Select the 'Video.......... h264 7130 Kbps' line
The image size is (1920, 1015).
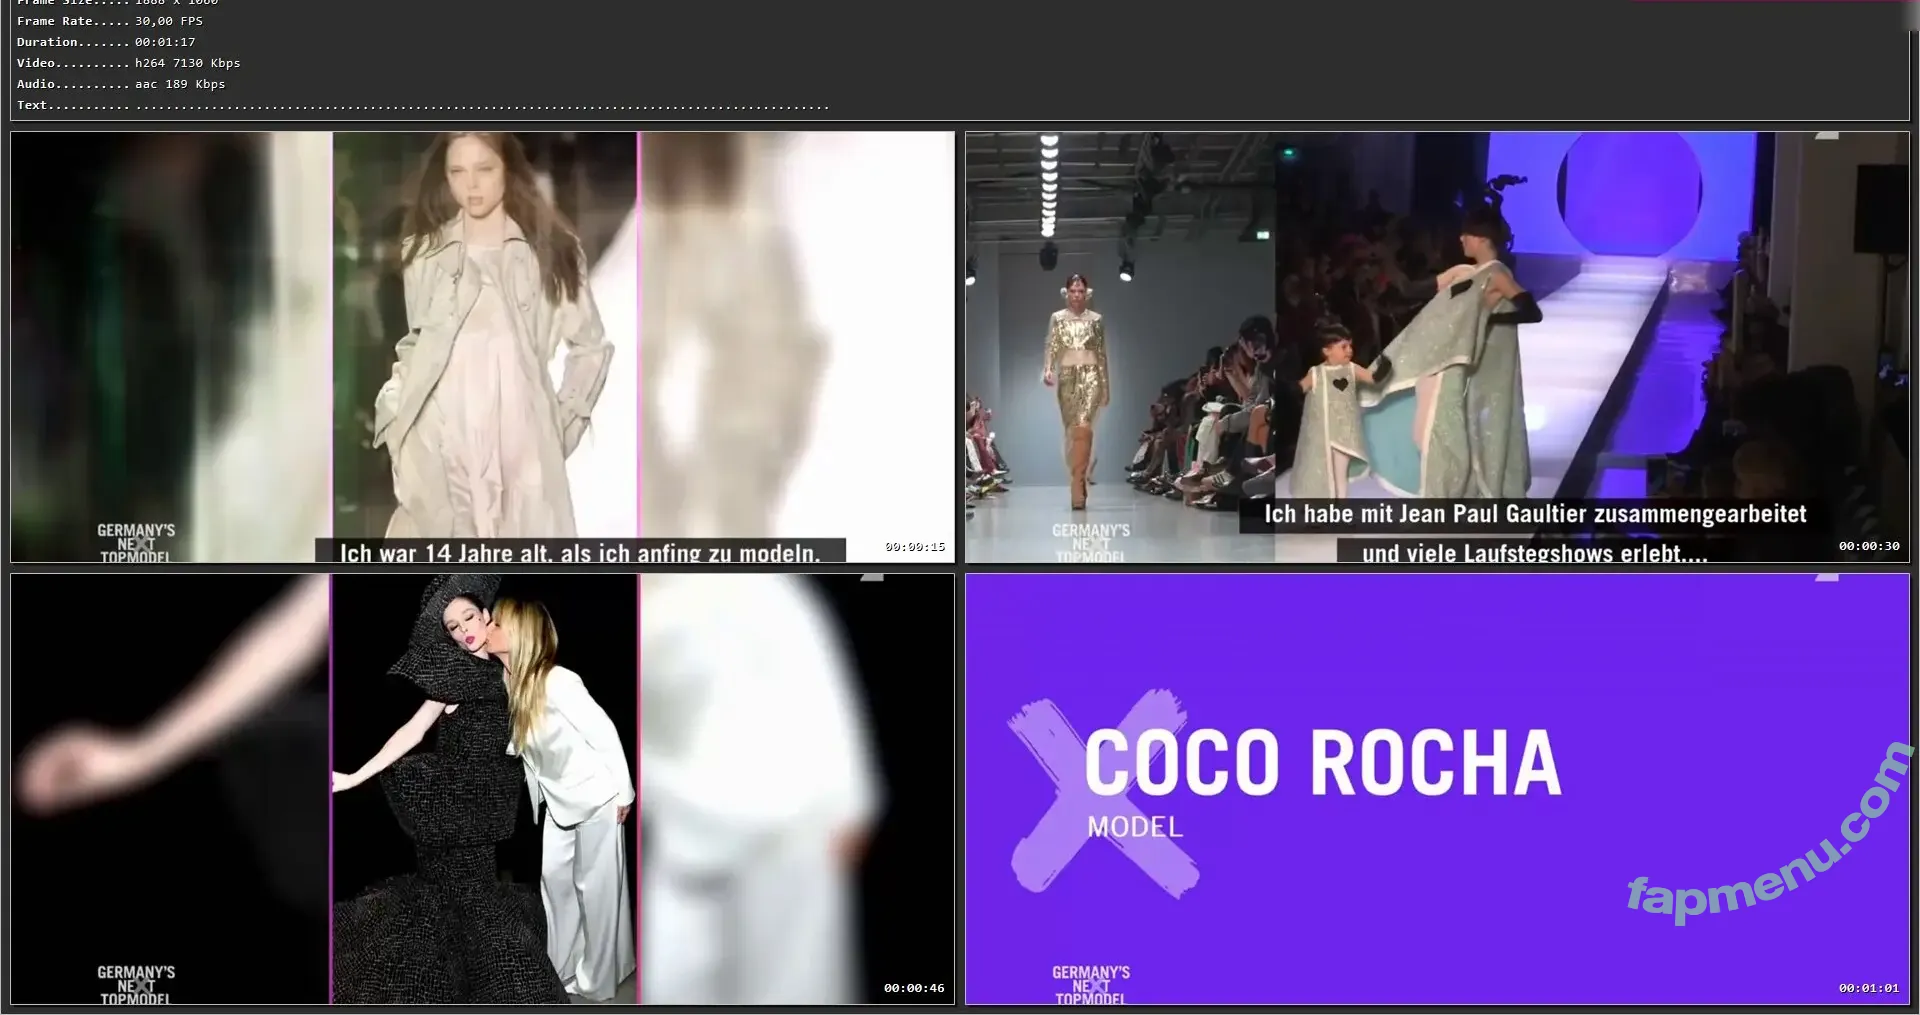[128, 63]
